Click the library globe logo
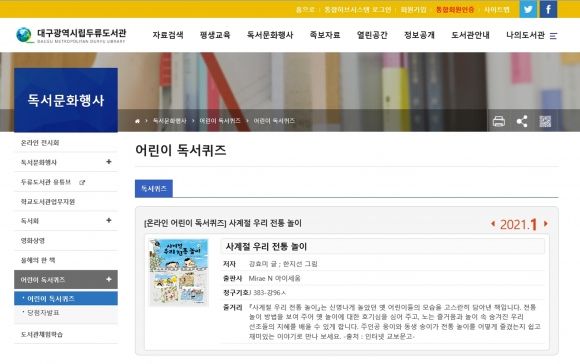The height and width of the screenshot is (364, 580). click(24, 35)
